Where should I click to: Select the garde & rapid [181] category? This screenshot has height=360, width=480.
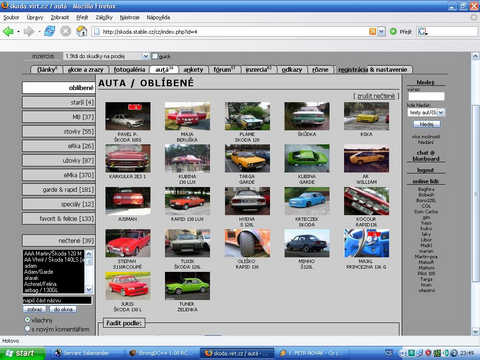(x=59, y=190)
